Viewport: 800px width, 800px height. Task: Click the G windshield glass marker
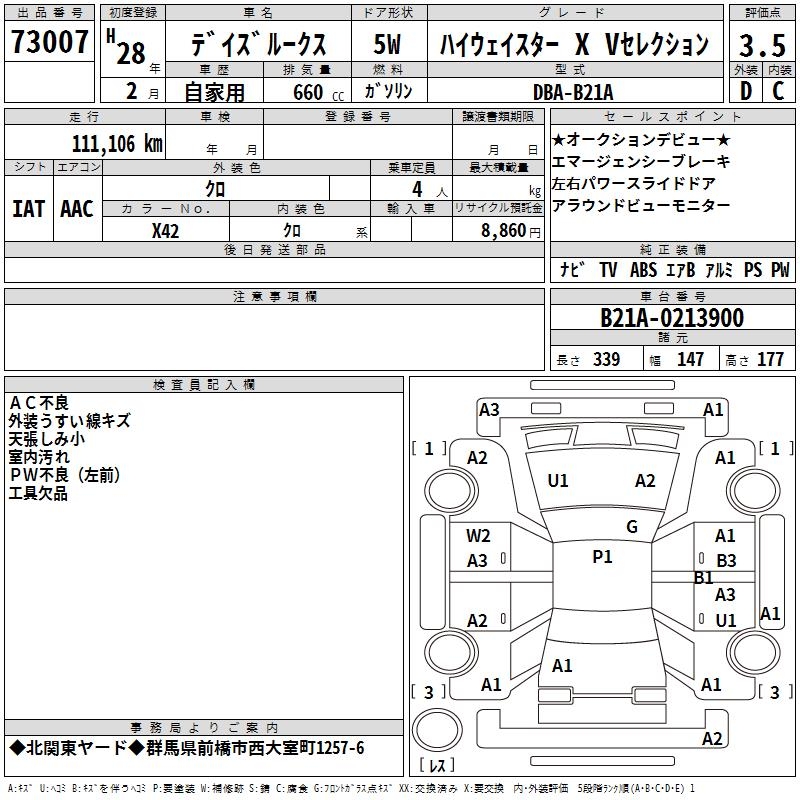point(631,527)
